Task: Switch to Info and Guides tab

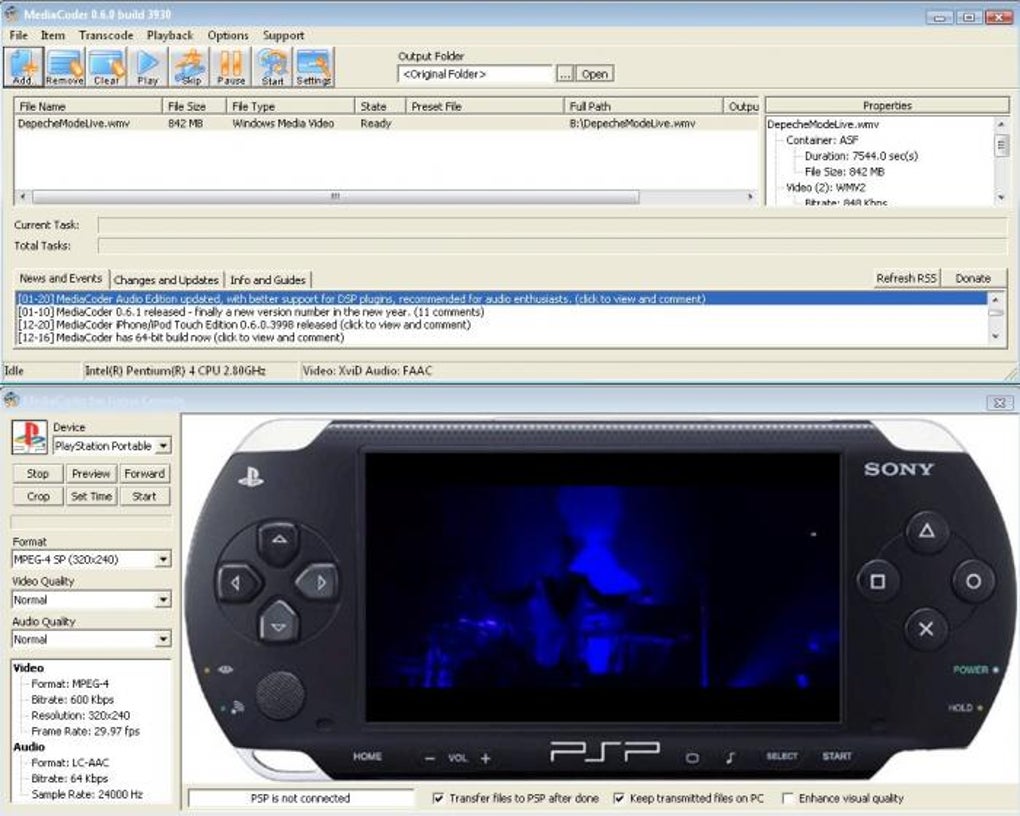Action: point(267,280)
